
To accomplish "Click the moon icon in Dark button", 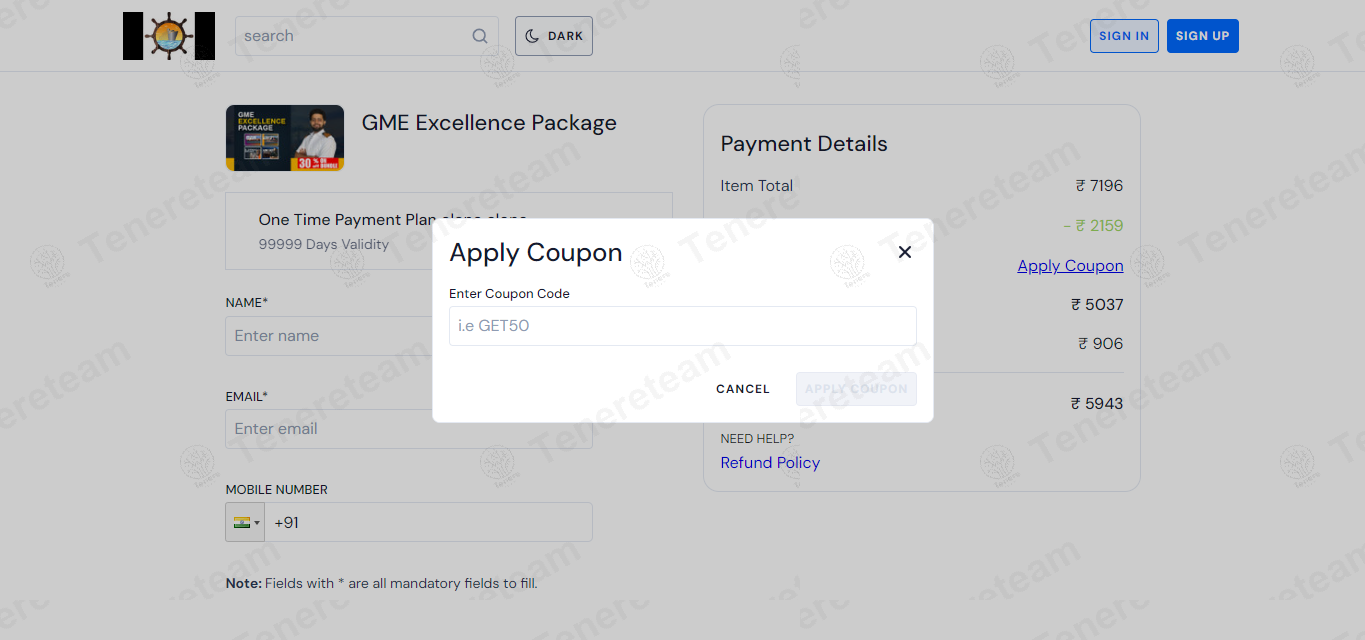I will tap(532, 36).
